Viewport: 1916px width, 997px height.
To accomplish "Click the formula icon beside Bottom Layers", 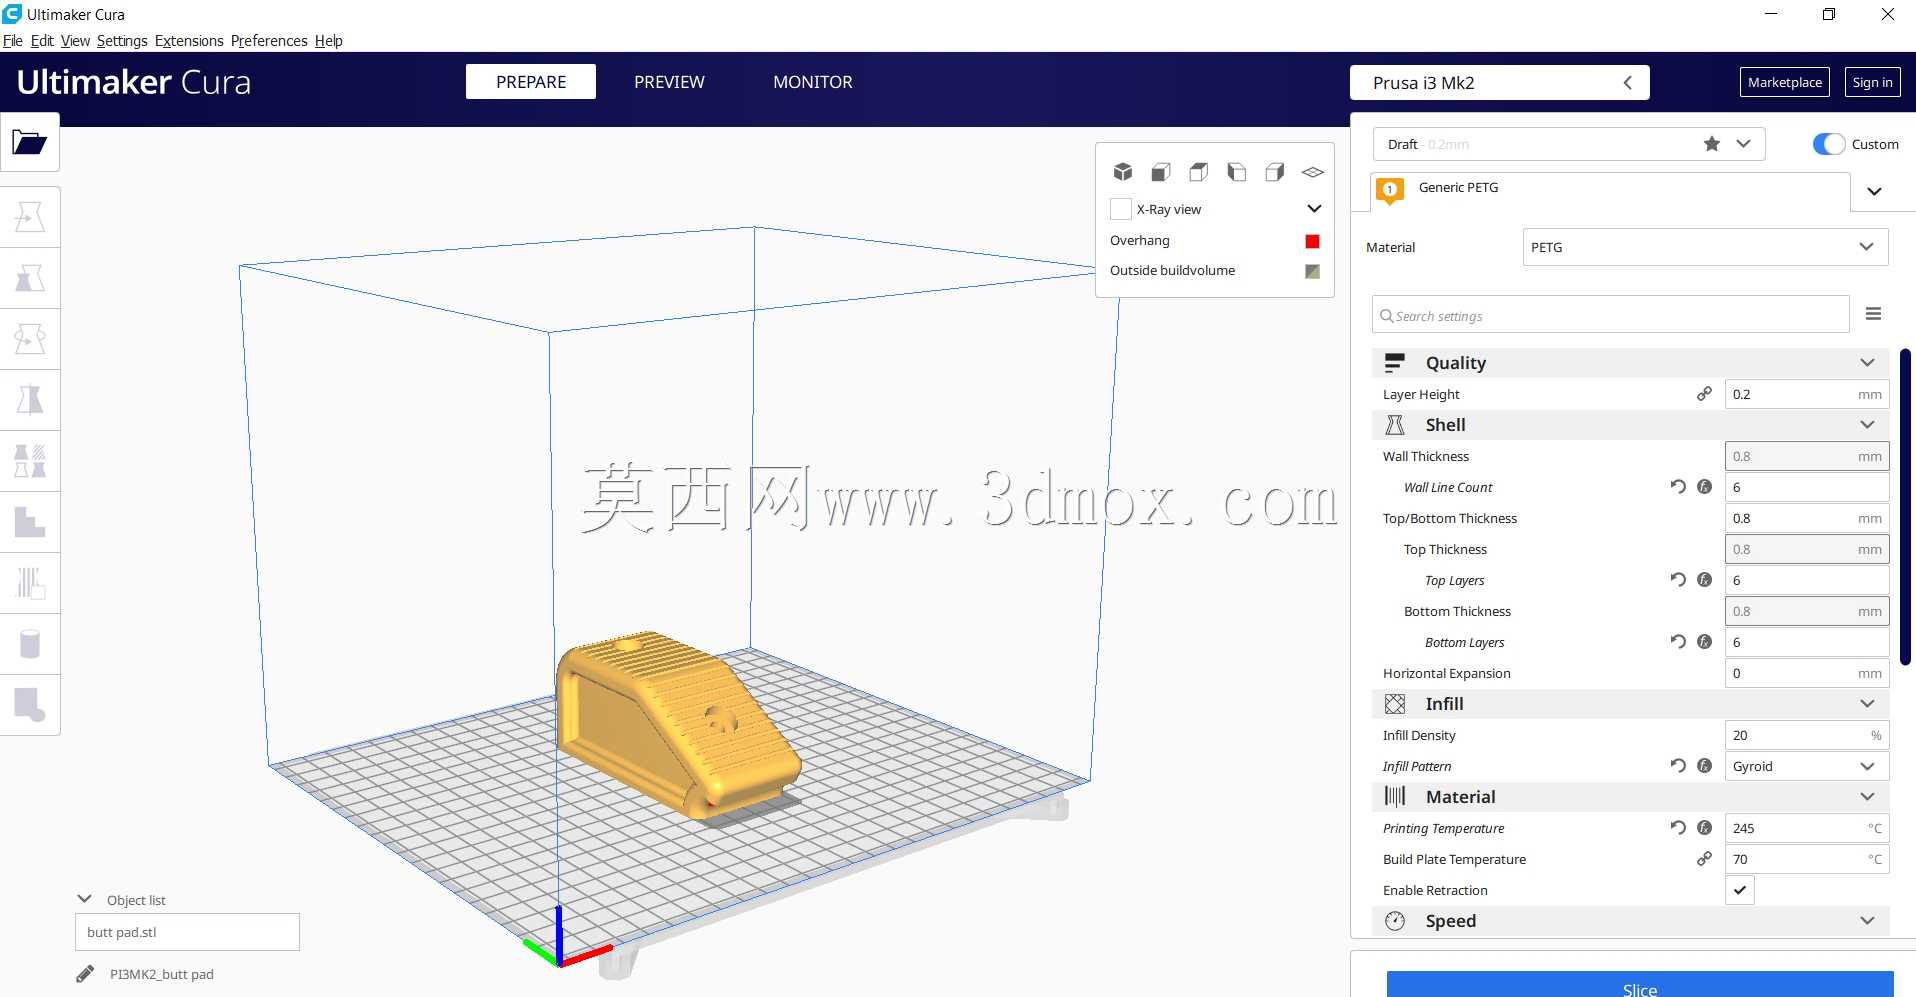I will point(1705,642).
